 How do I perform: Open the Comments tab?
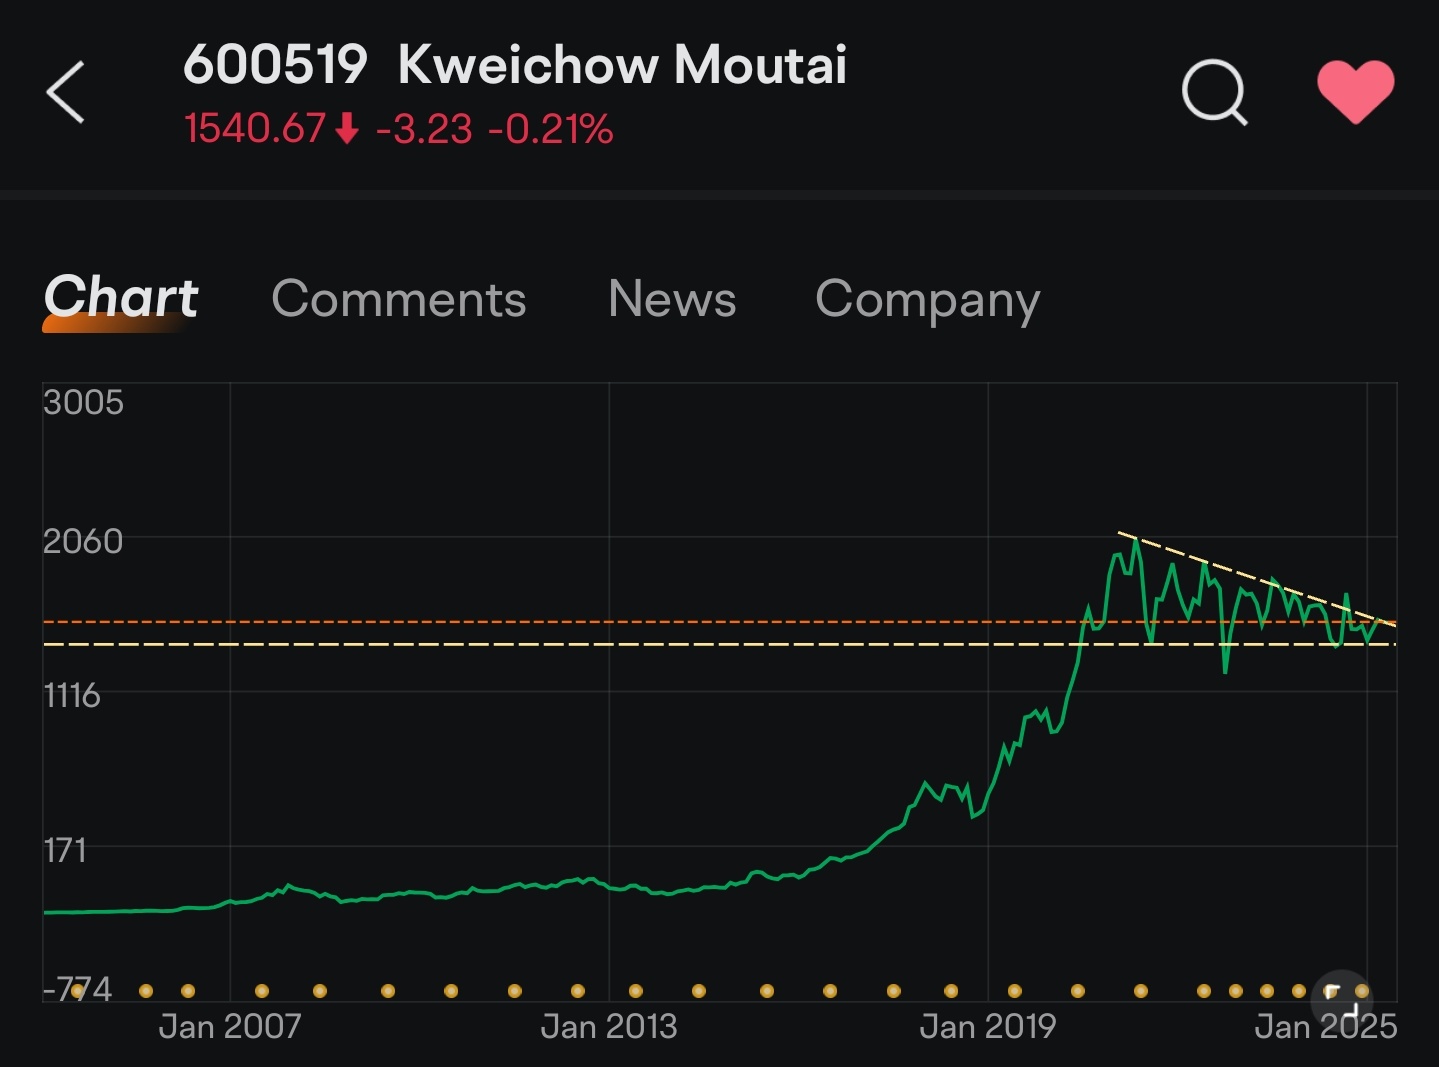tap(399, 299)
